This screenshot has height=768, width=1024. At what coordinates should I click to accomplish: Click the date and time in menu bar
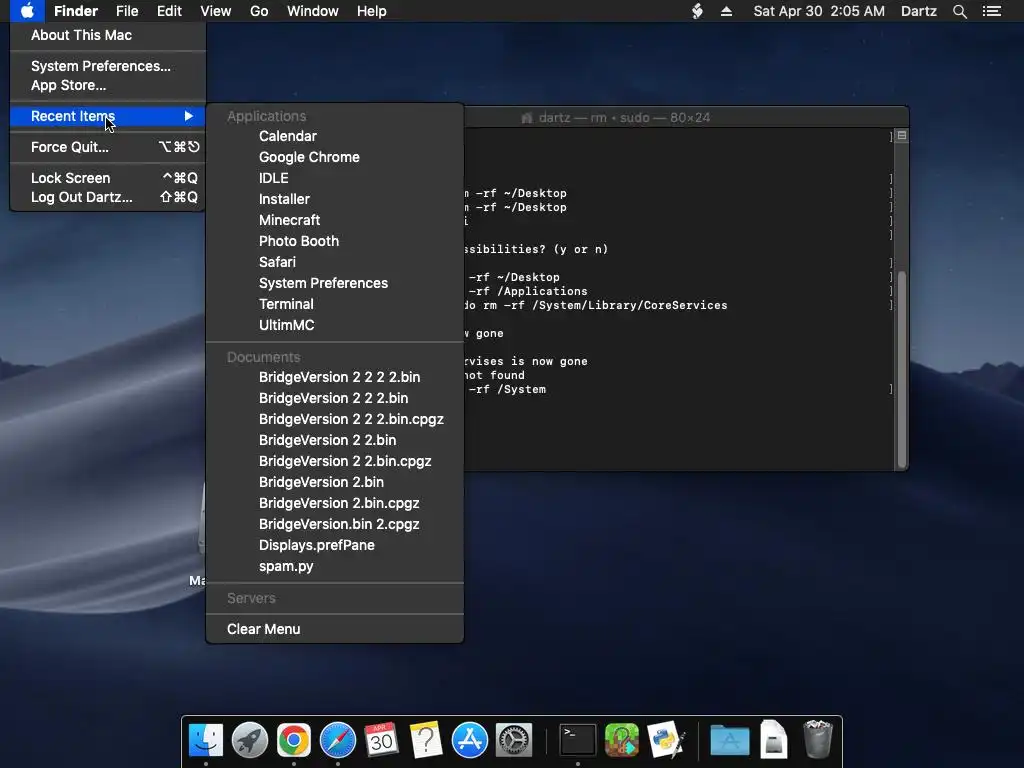click(x=819, y=11)
